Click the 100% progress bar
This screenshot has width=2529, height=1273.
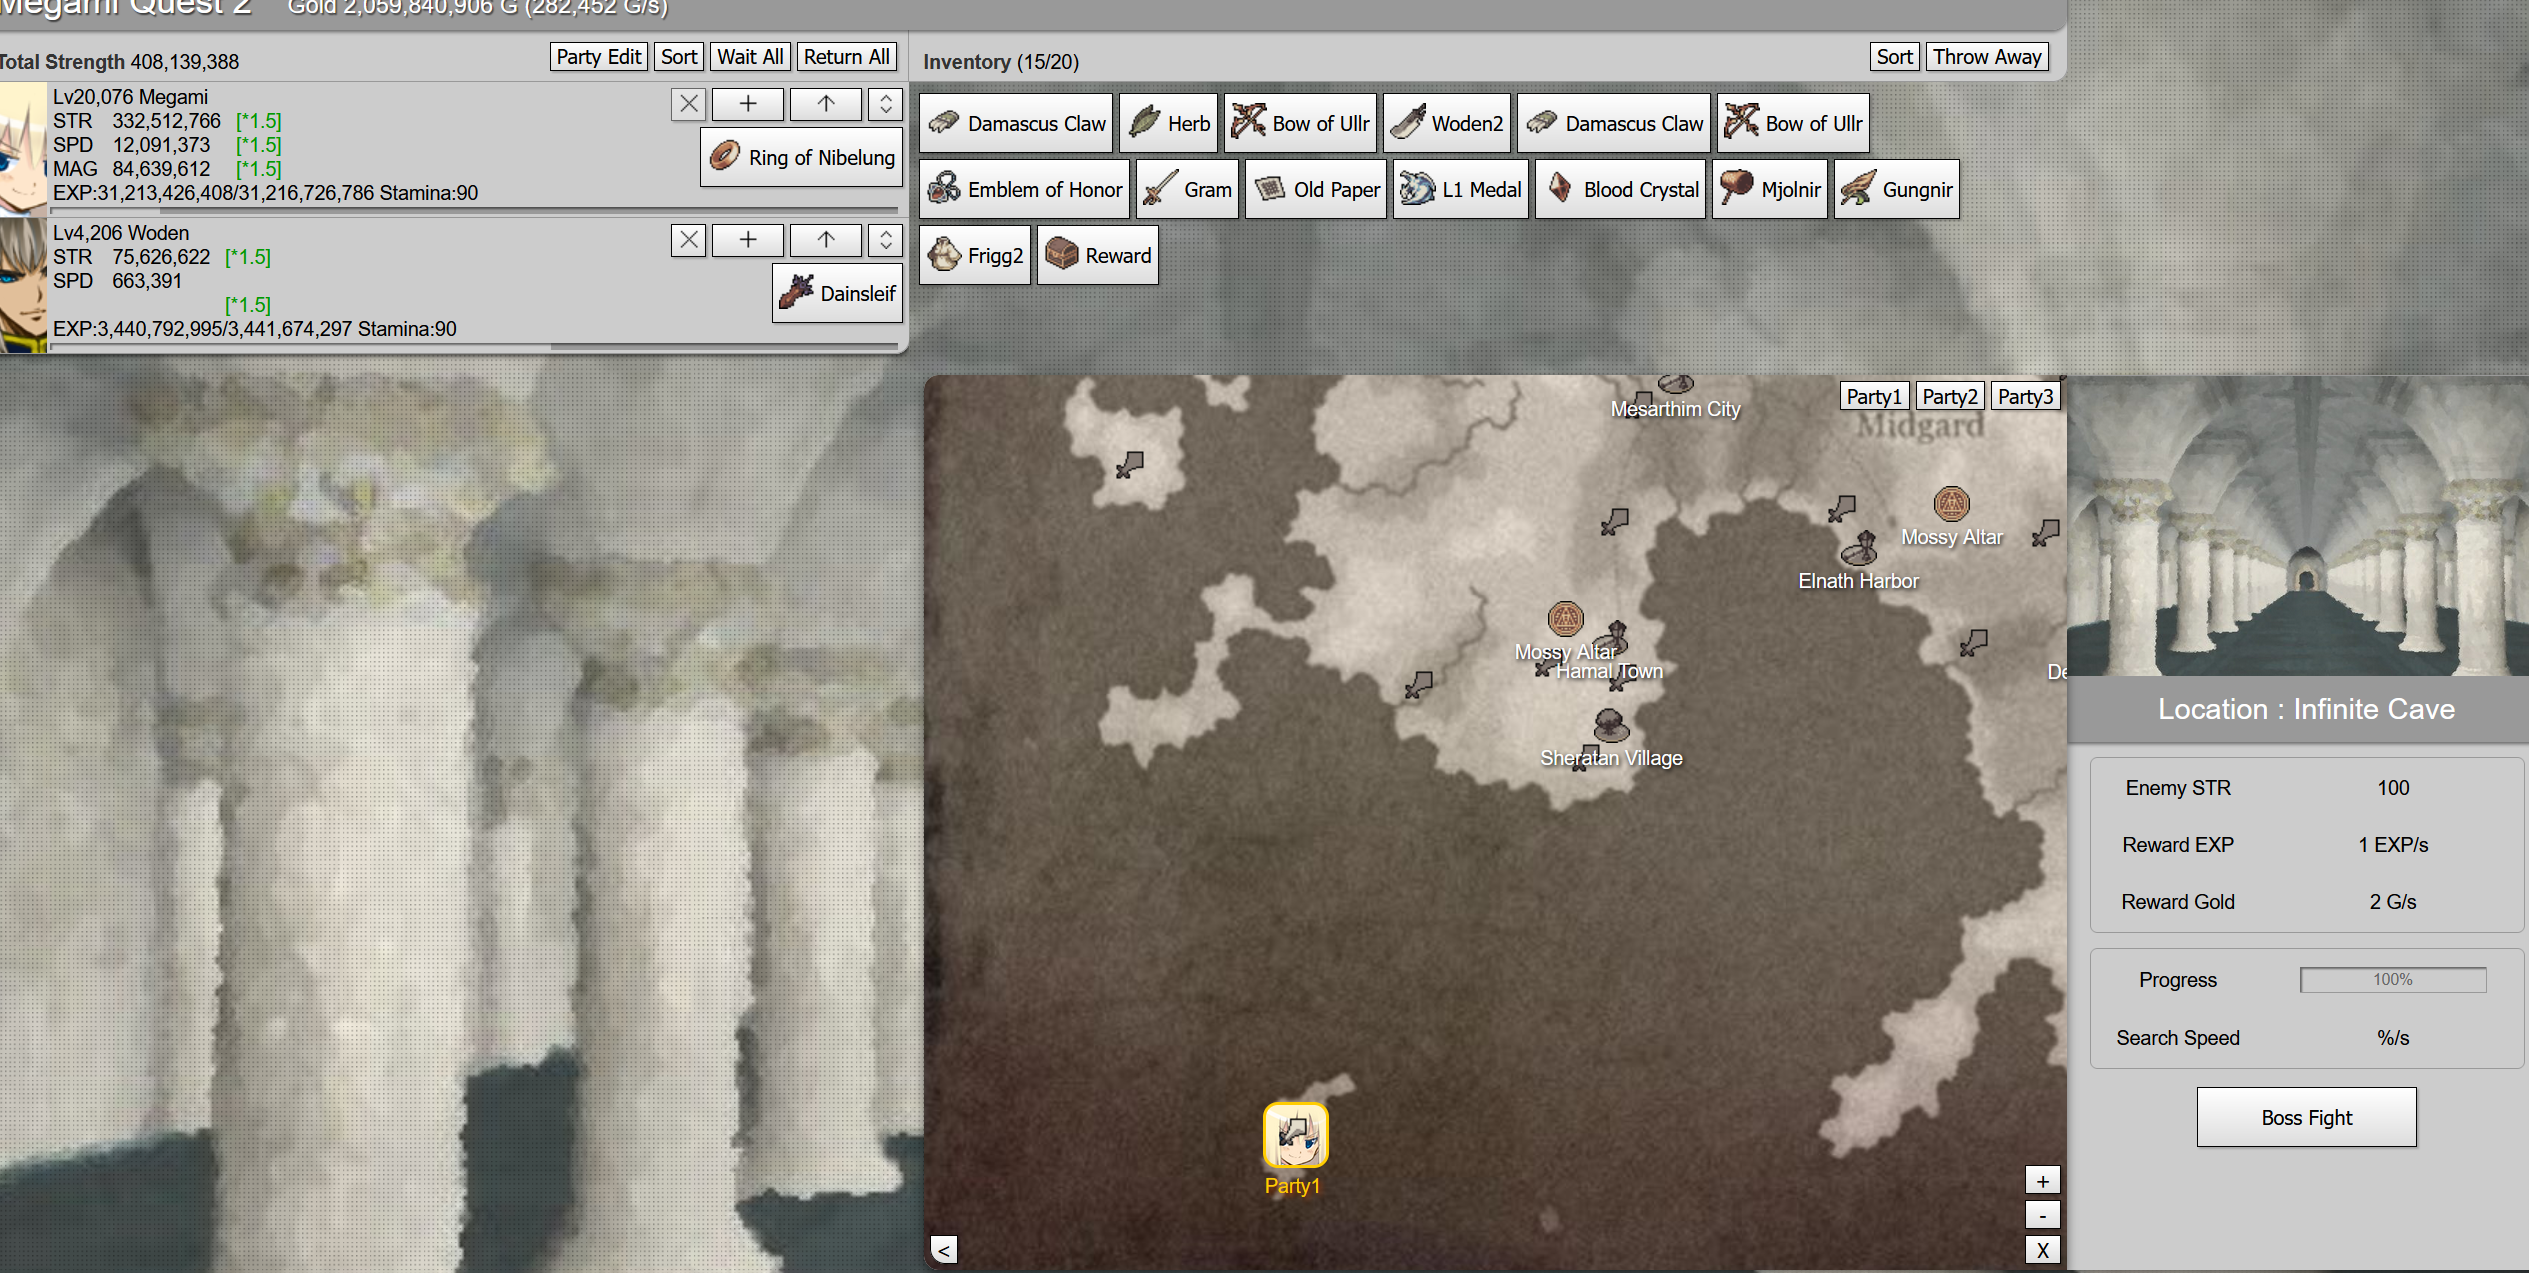2392,980
